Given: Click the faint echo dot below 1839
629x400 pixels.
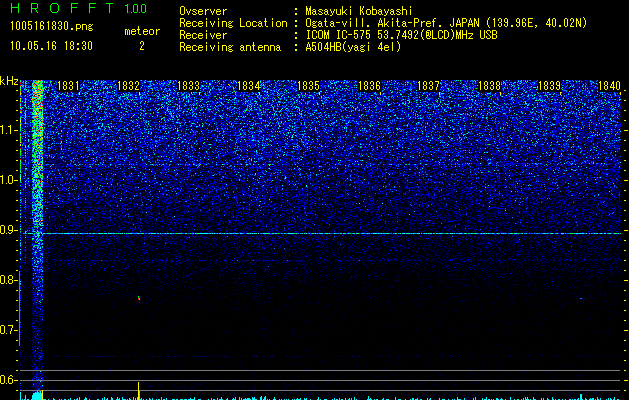Looking at the screenshot, I should click(581, 298).
